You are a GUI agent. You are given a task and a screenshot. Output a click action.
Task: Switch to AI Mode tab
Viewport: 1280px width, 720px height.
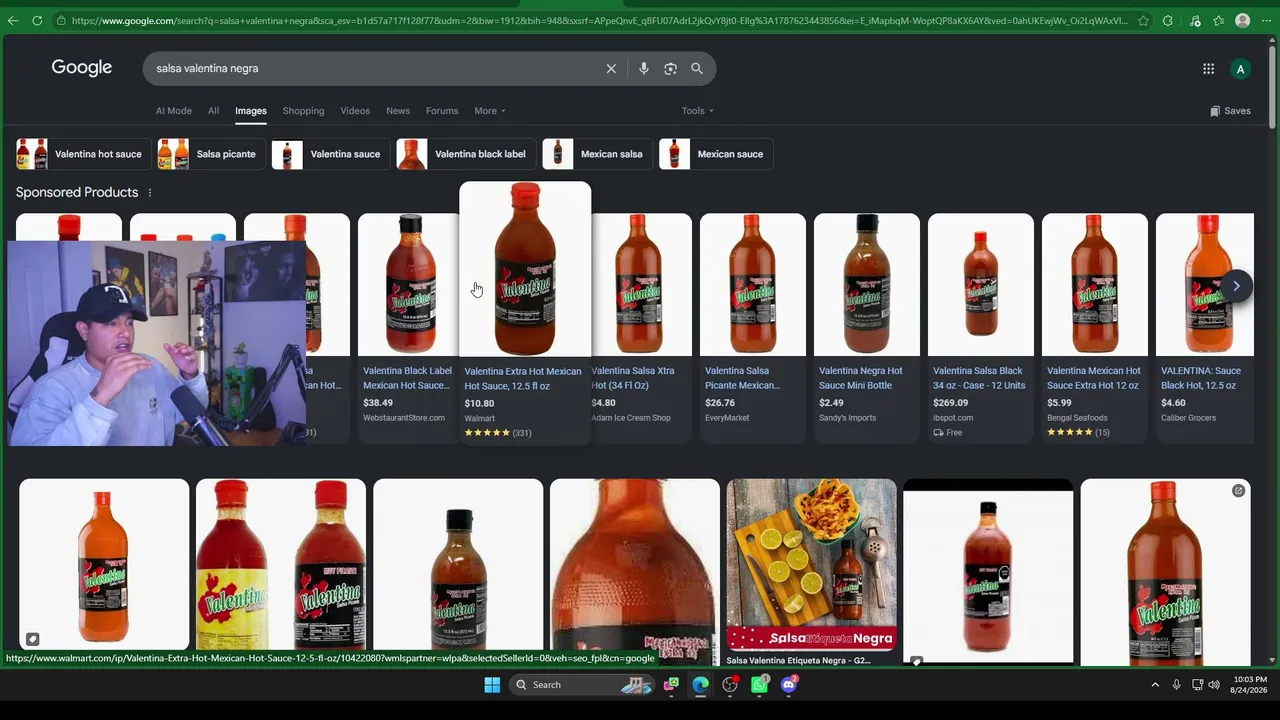(x=173, y=111)
